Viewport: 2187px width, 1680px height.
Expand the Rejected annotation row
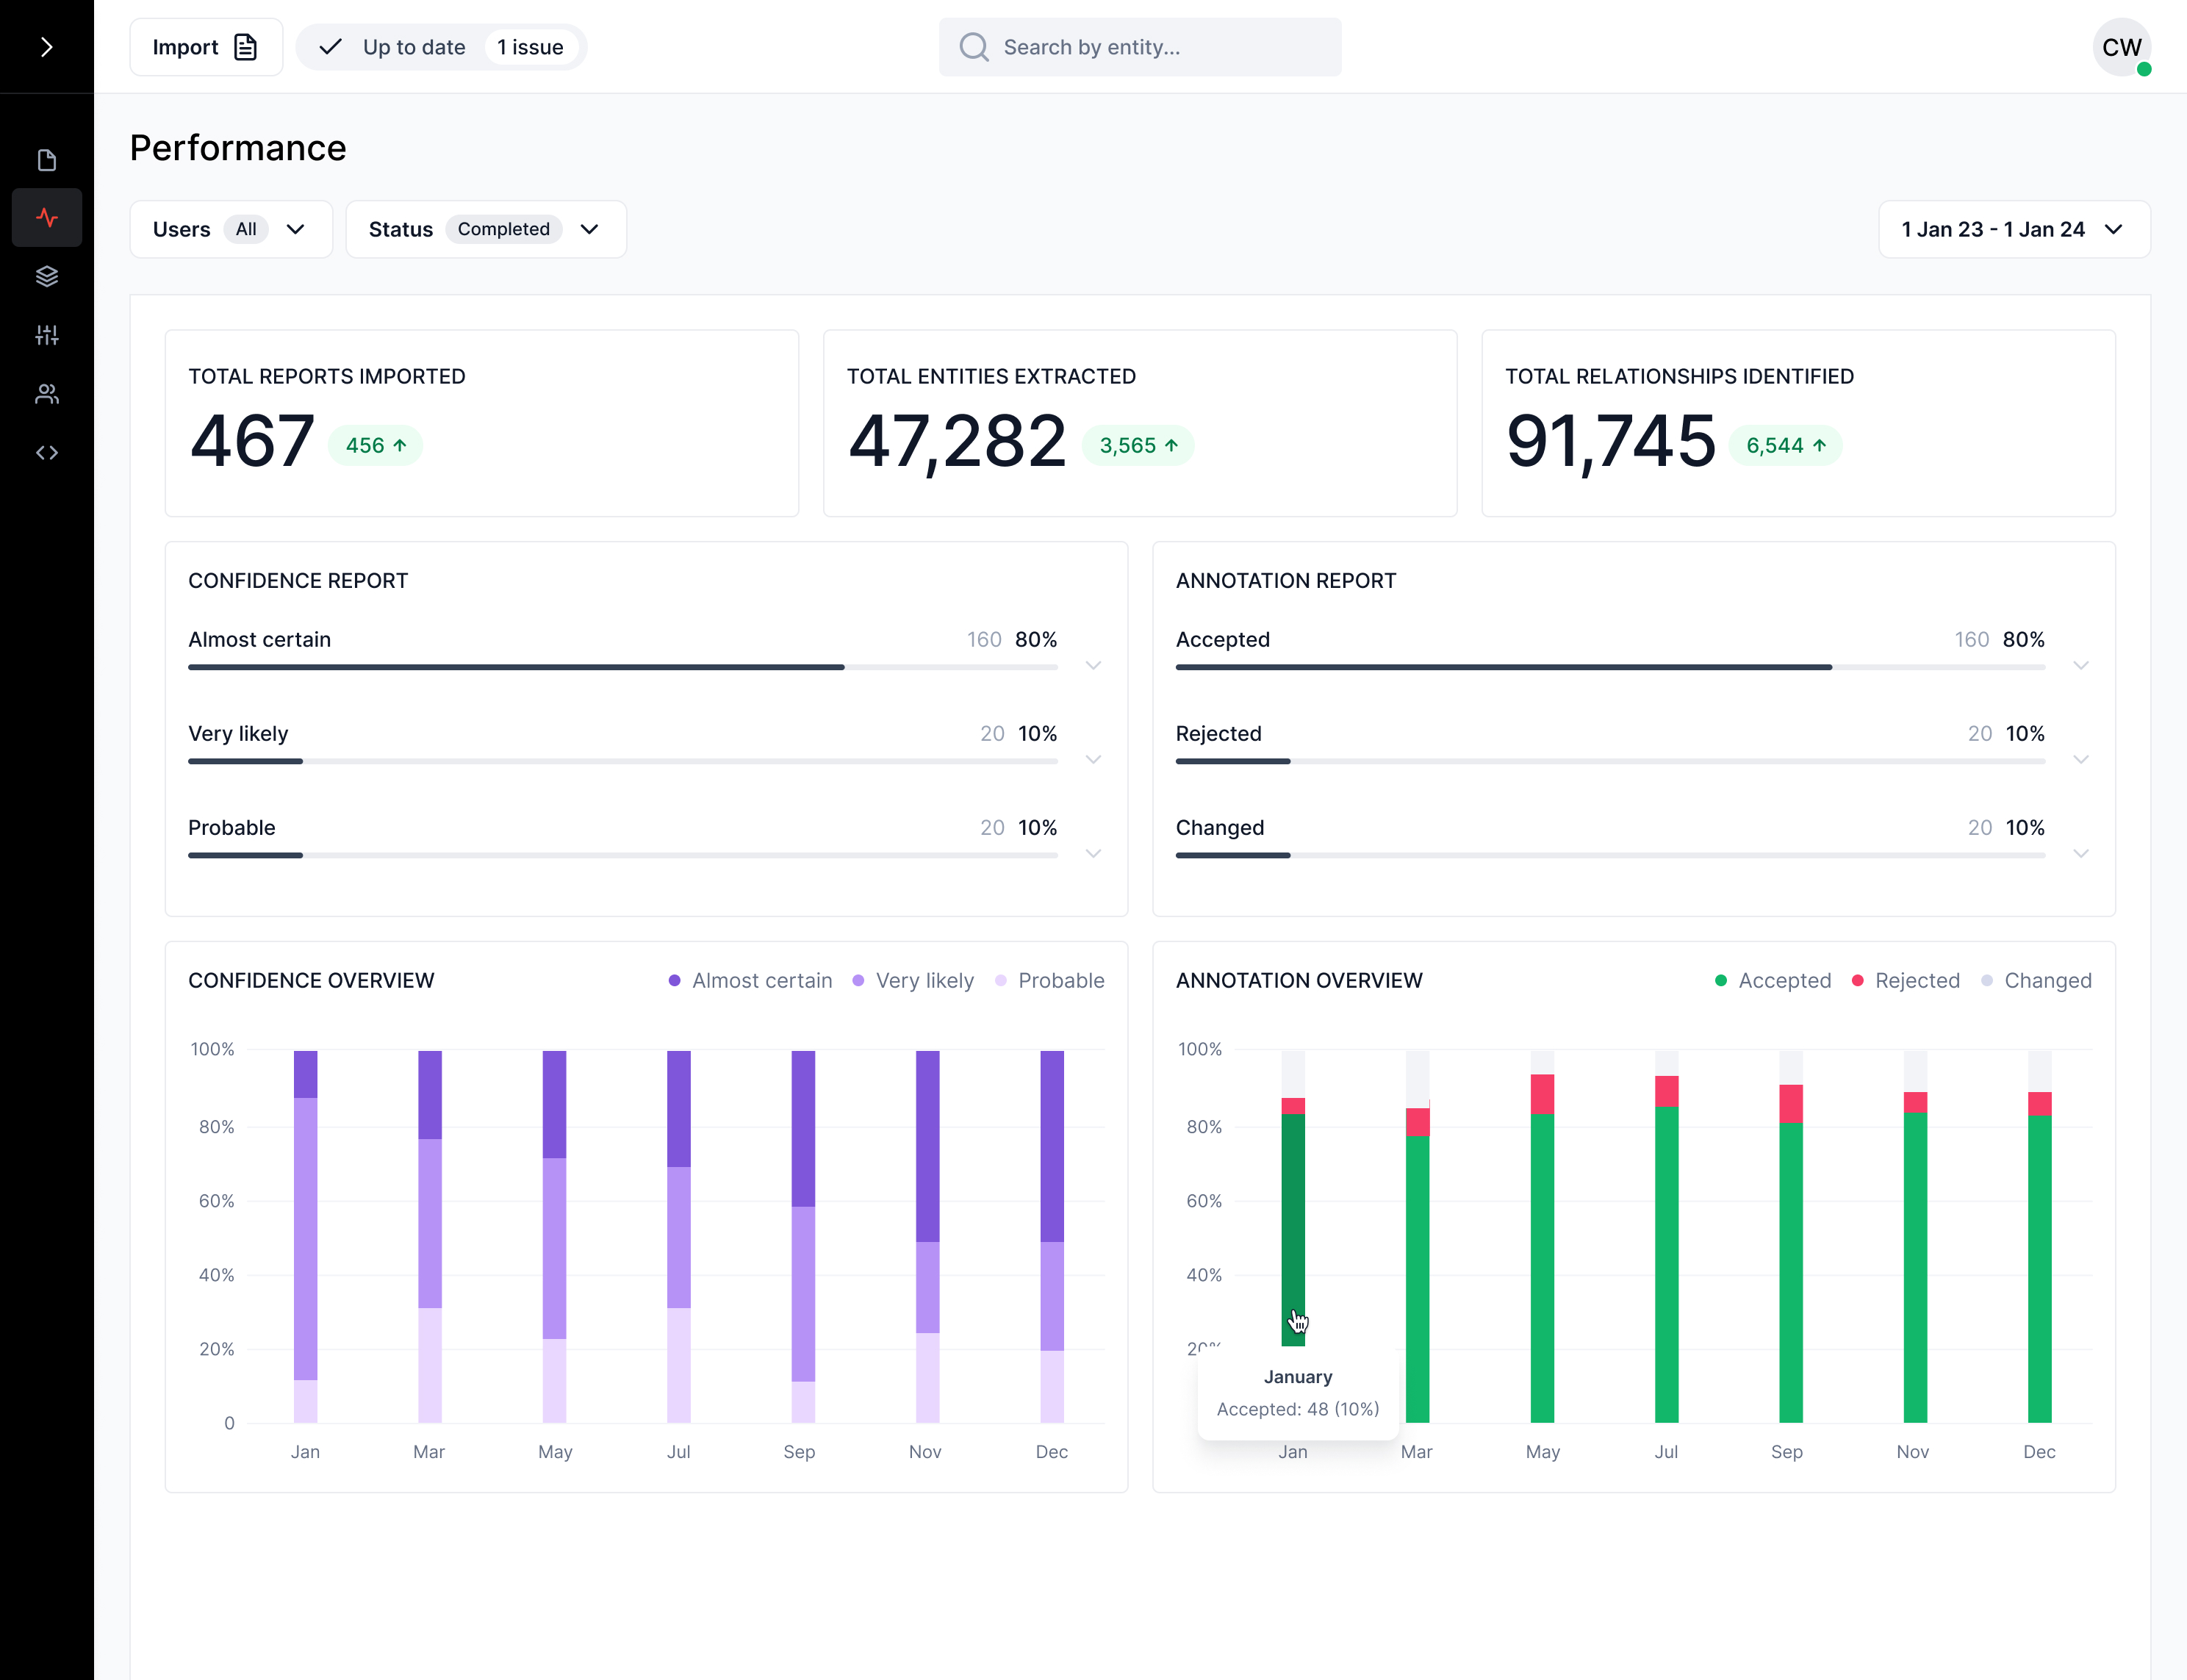coord(2080,759)
